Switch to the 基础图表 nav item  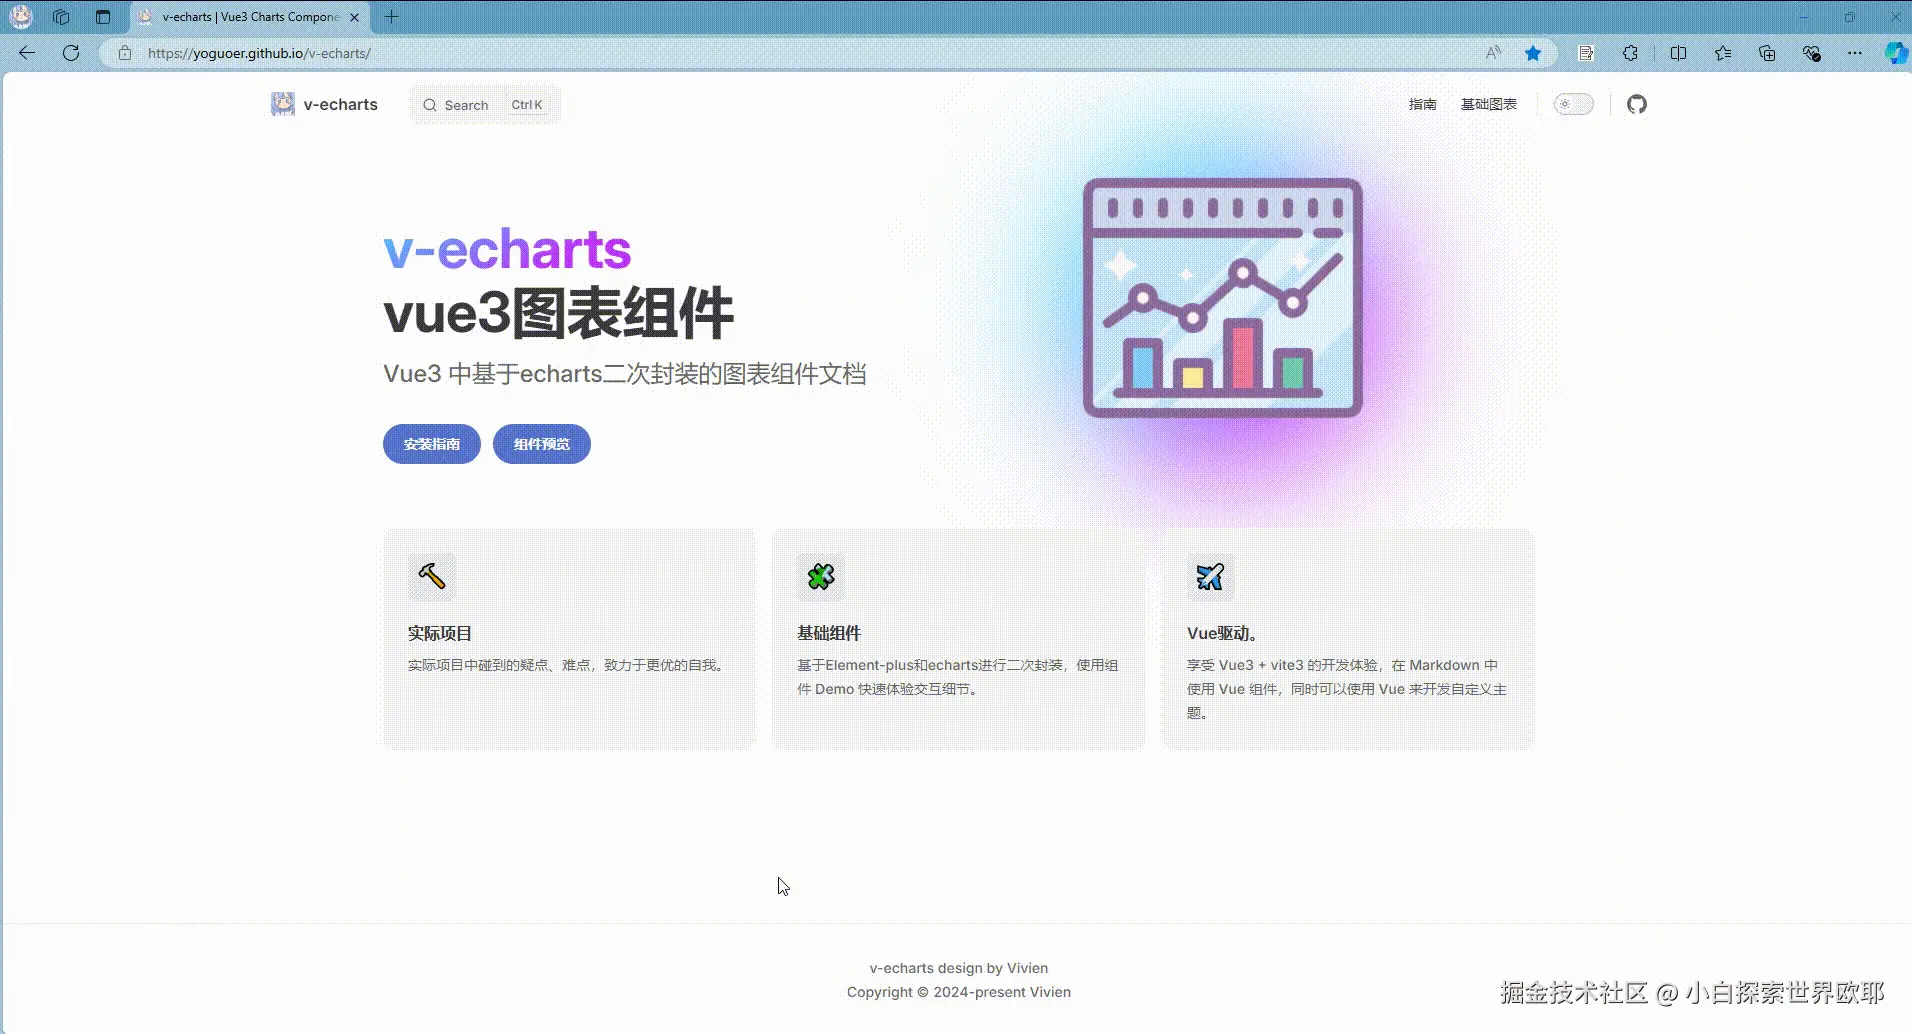1488,104
